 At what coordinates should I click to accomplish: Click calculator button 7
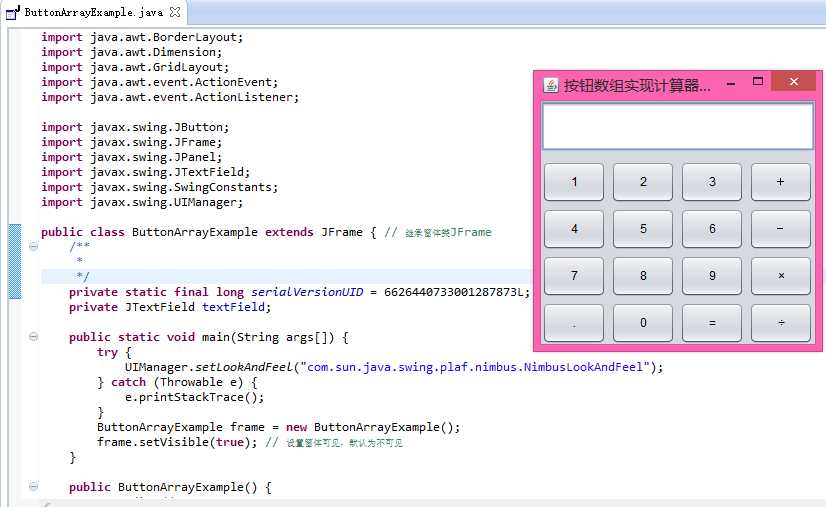[x=574, y=276]
